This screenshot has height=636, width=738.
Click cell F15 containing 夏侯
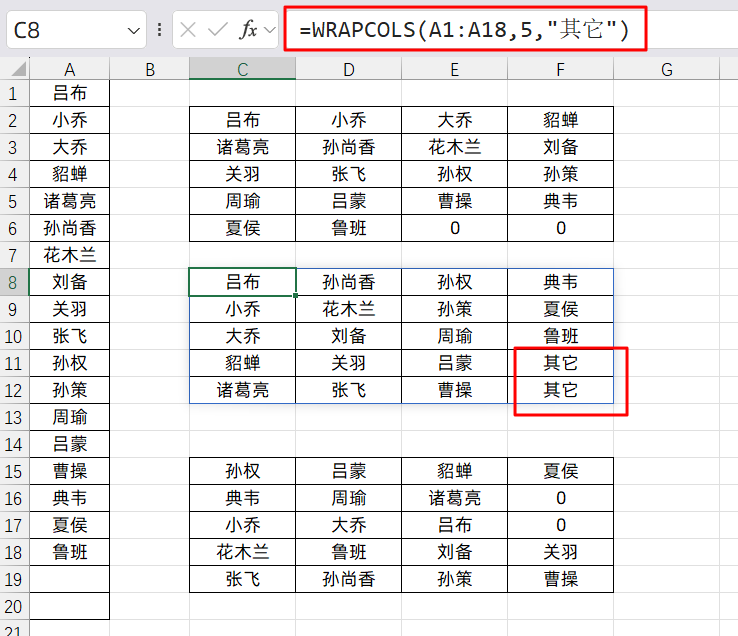[560, 471]
